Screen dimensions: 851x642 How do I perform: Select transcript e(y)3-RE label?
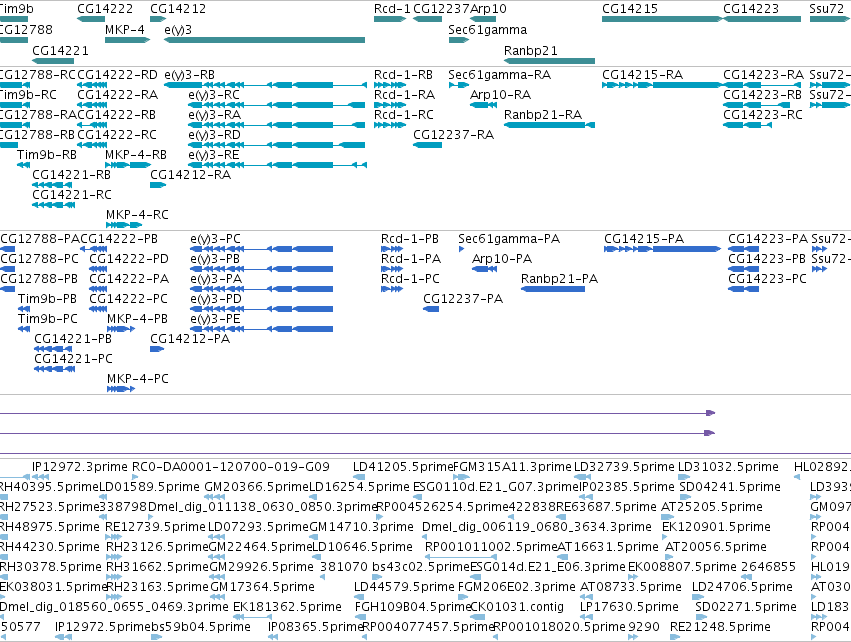(x=214, y=155)
